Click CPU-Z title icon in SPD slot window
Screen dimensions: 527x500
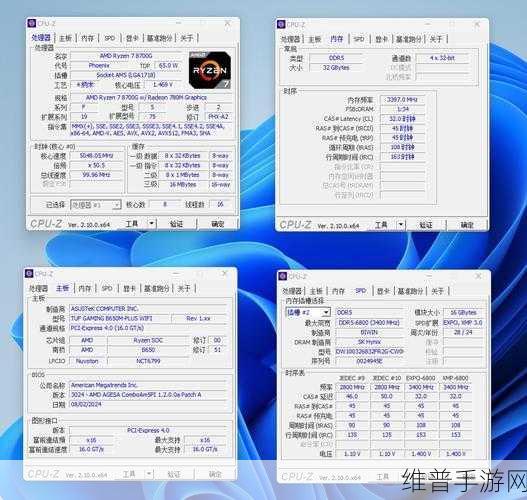[283, 276]
